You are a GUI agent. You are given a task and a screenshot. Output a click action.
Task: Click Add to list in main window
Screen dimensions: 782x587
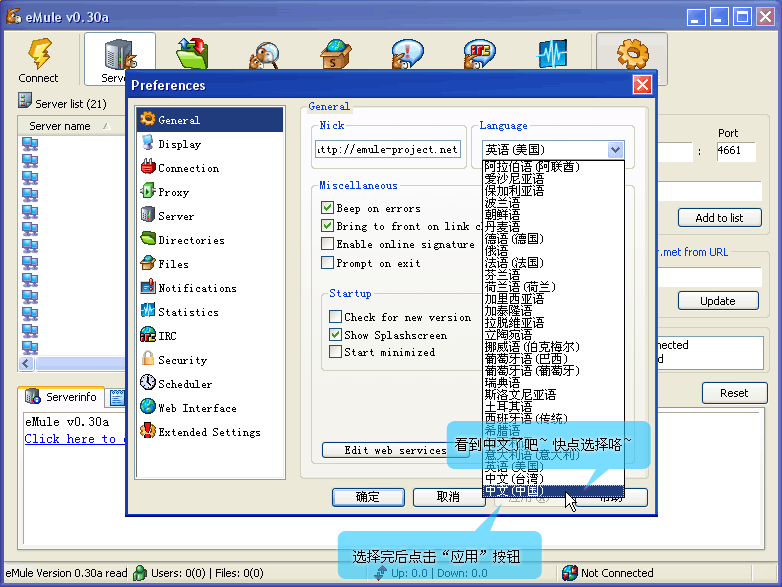719,217
